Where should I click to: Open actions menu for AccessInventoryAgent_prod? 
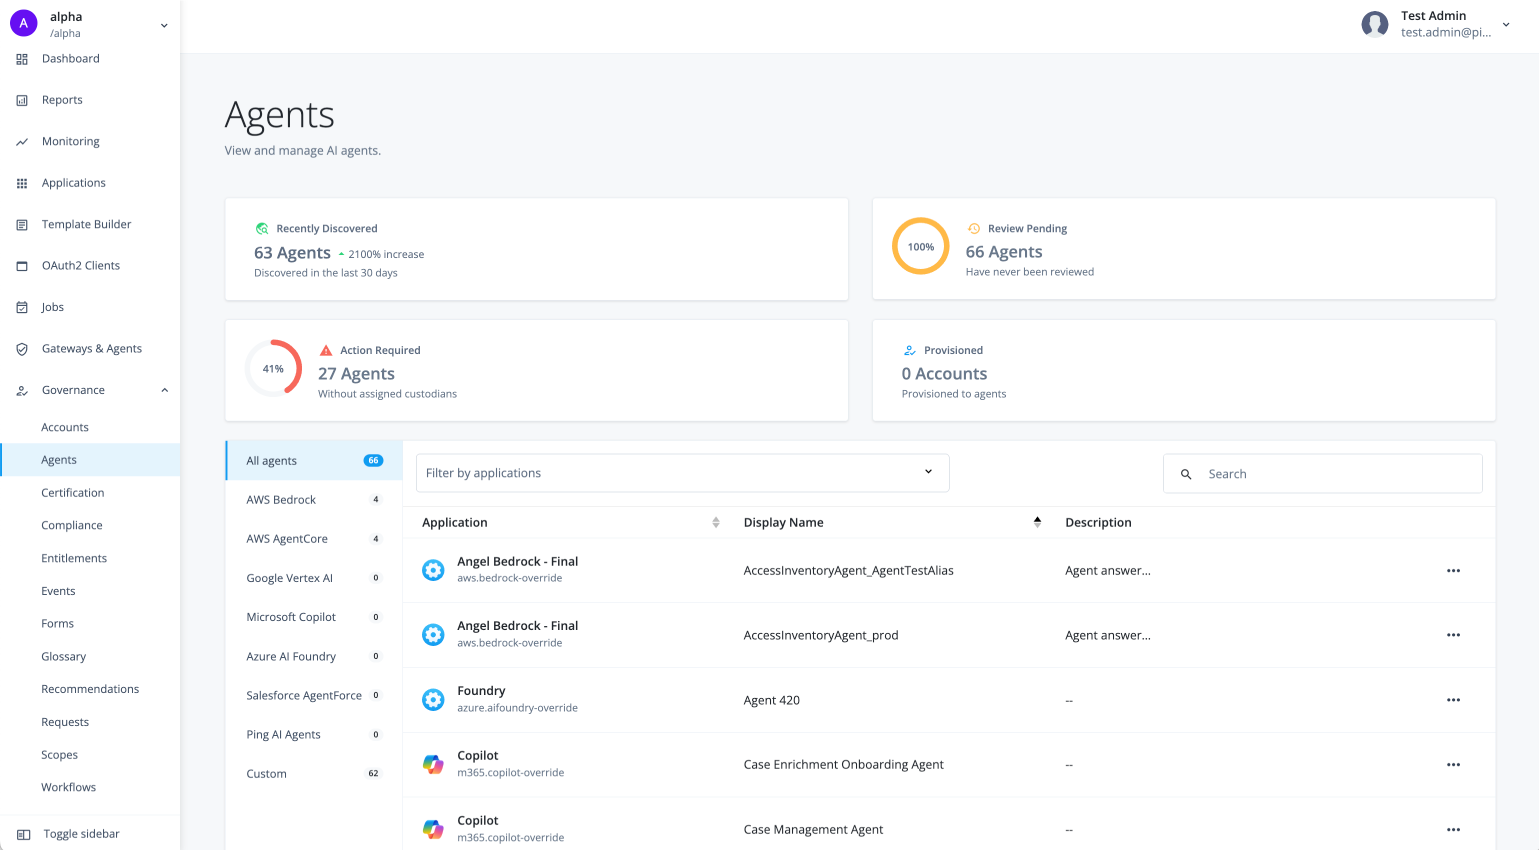pyautogui.click(x=1453, y=635)
